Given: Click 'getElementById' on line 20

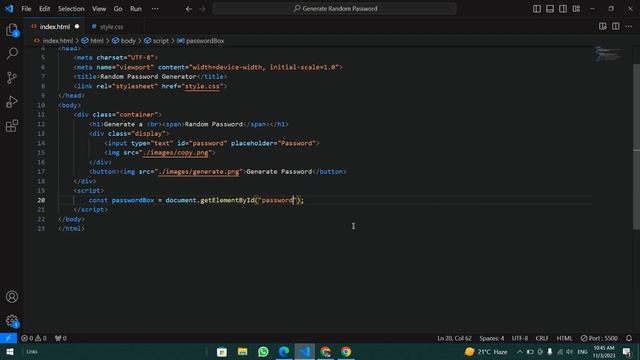Looking at the screenshot, I should 227,200.
